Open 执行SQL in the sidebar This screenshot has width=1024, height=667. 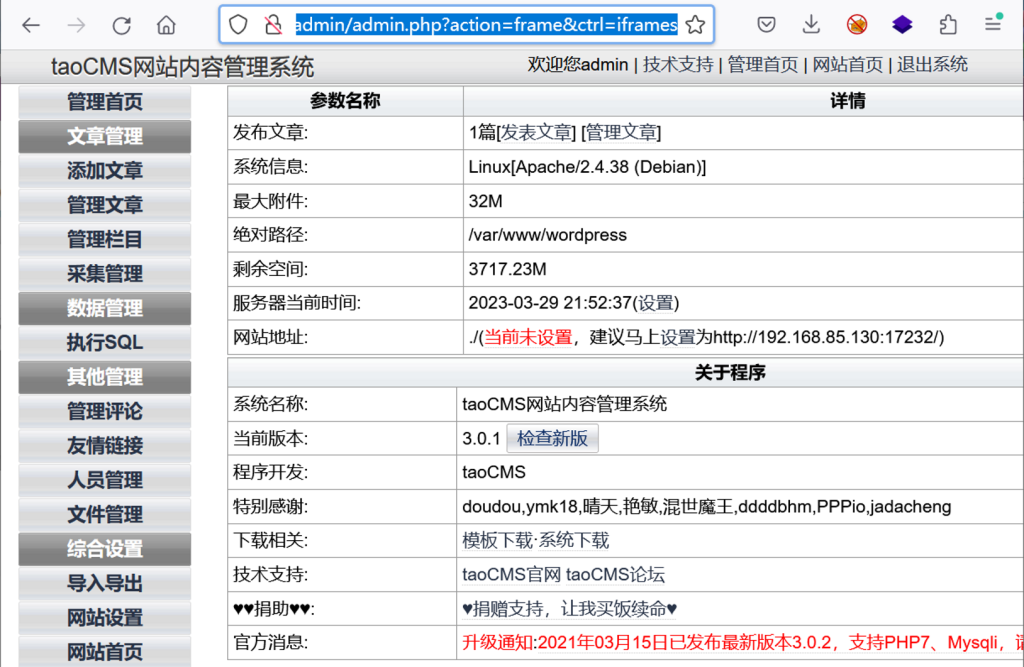(104, 342)
